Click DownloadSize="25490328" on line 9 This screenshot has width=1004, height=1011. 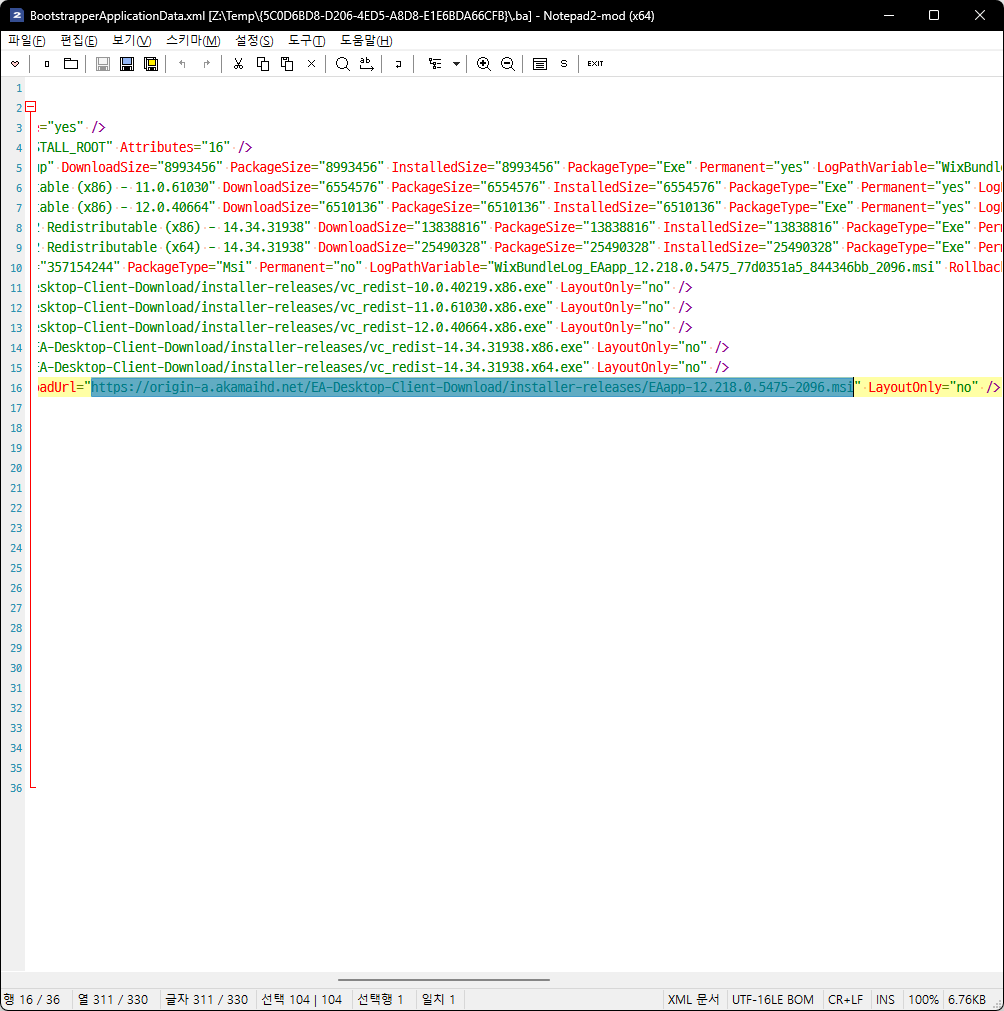[x=402, y=247]
